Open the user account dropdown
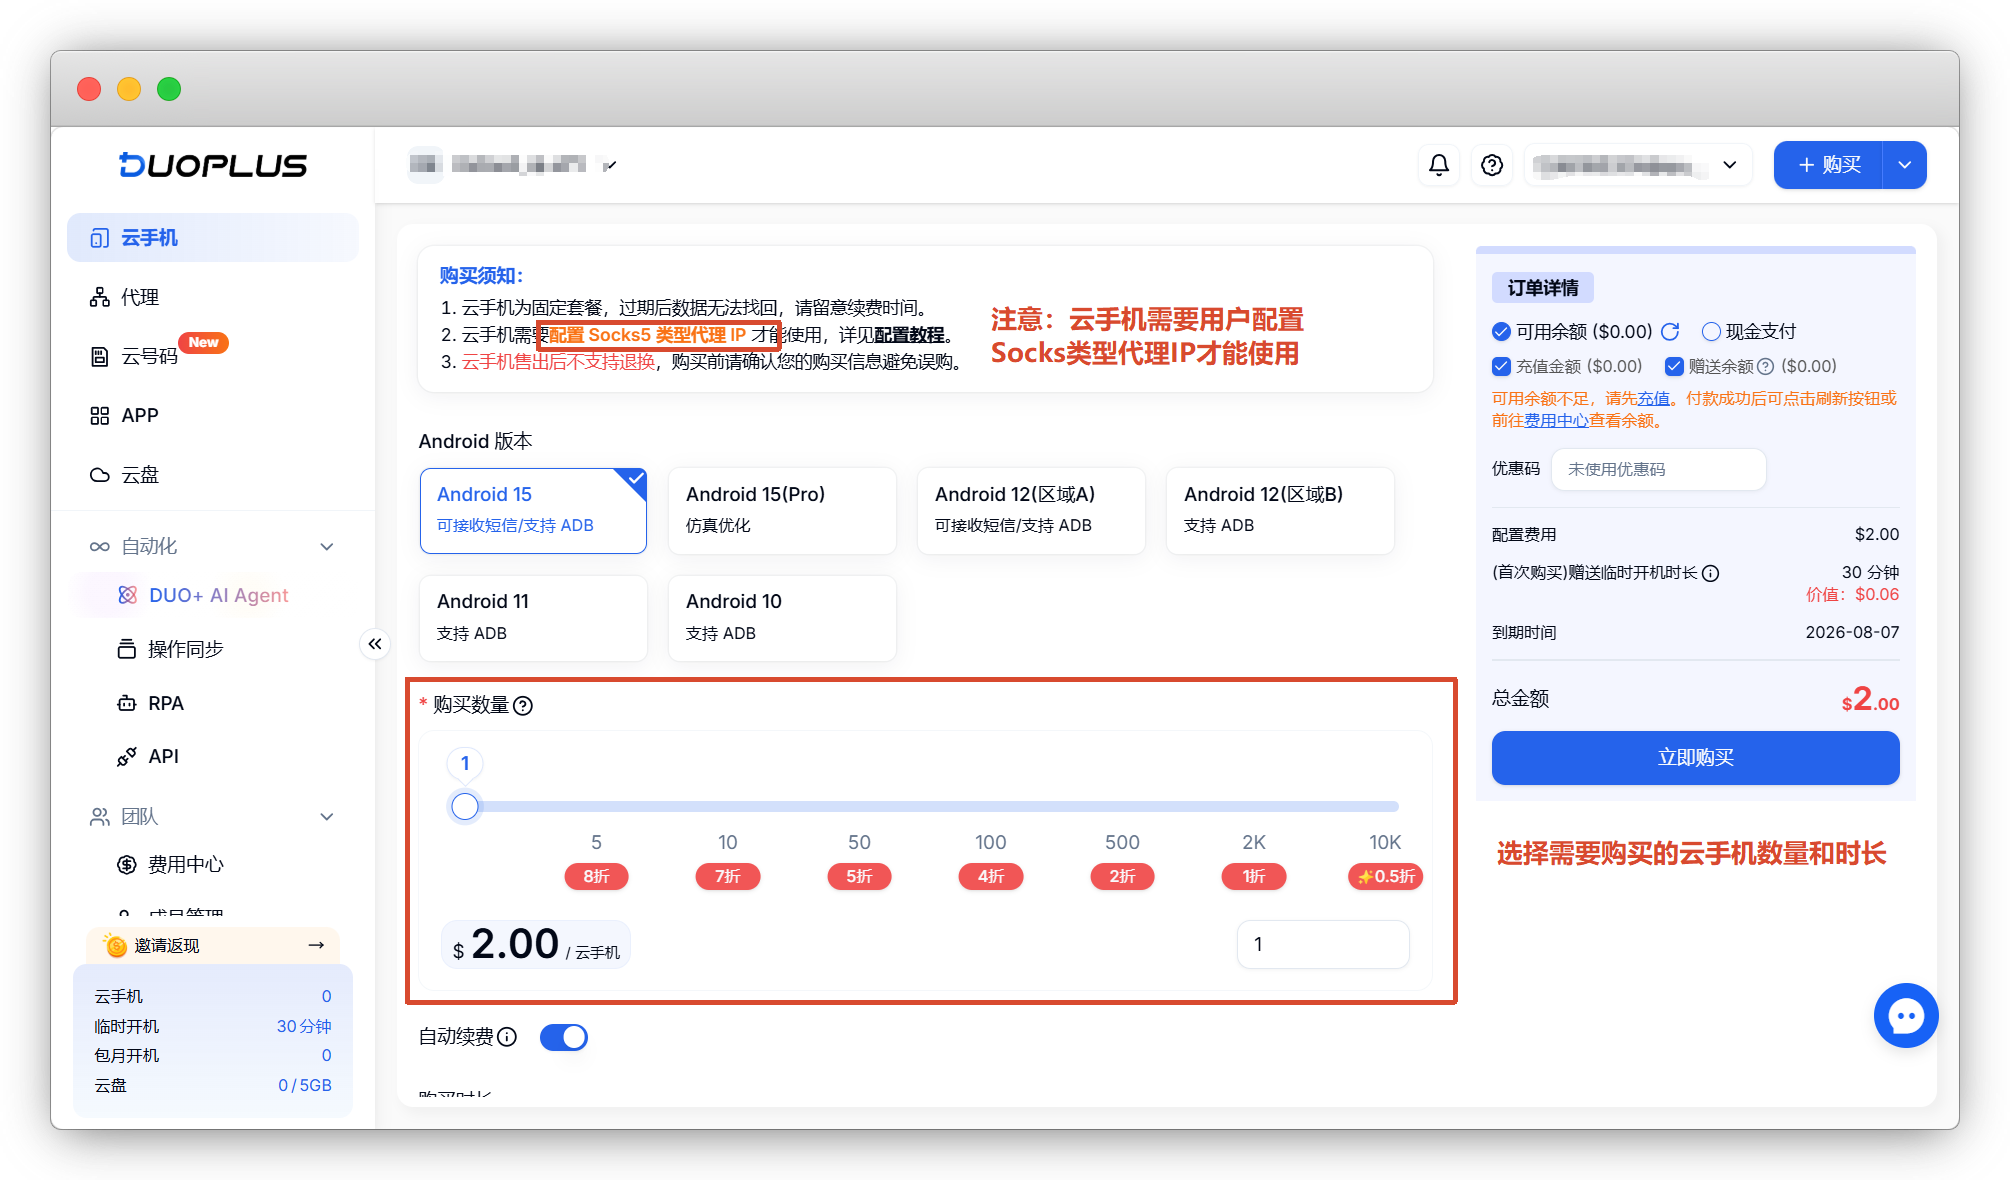 pos(1637,165)
